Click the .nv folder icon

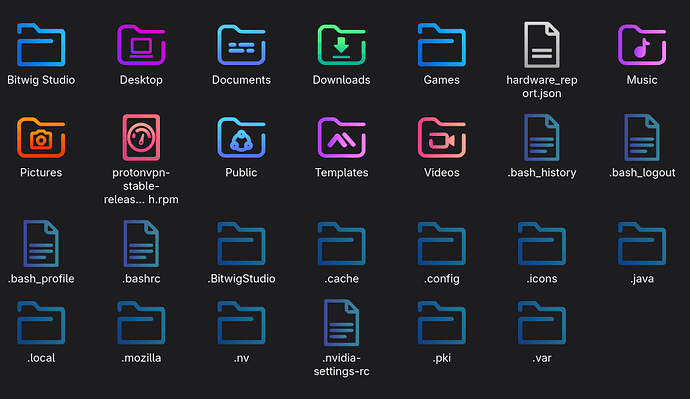pos(241,322)
